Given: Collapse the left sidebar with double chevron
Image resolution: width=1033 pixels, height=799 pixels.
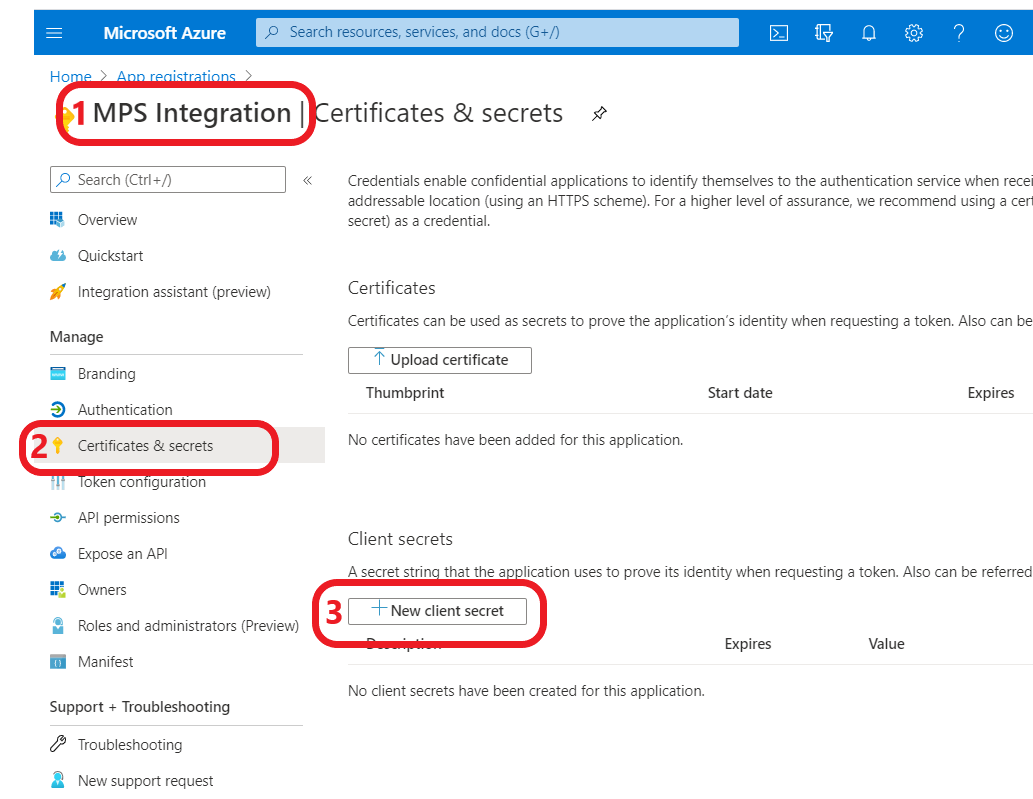Looking at the screenshot, I should 308,180.
